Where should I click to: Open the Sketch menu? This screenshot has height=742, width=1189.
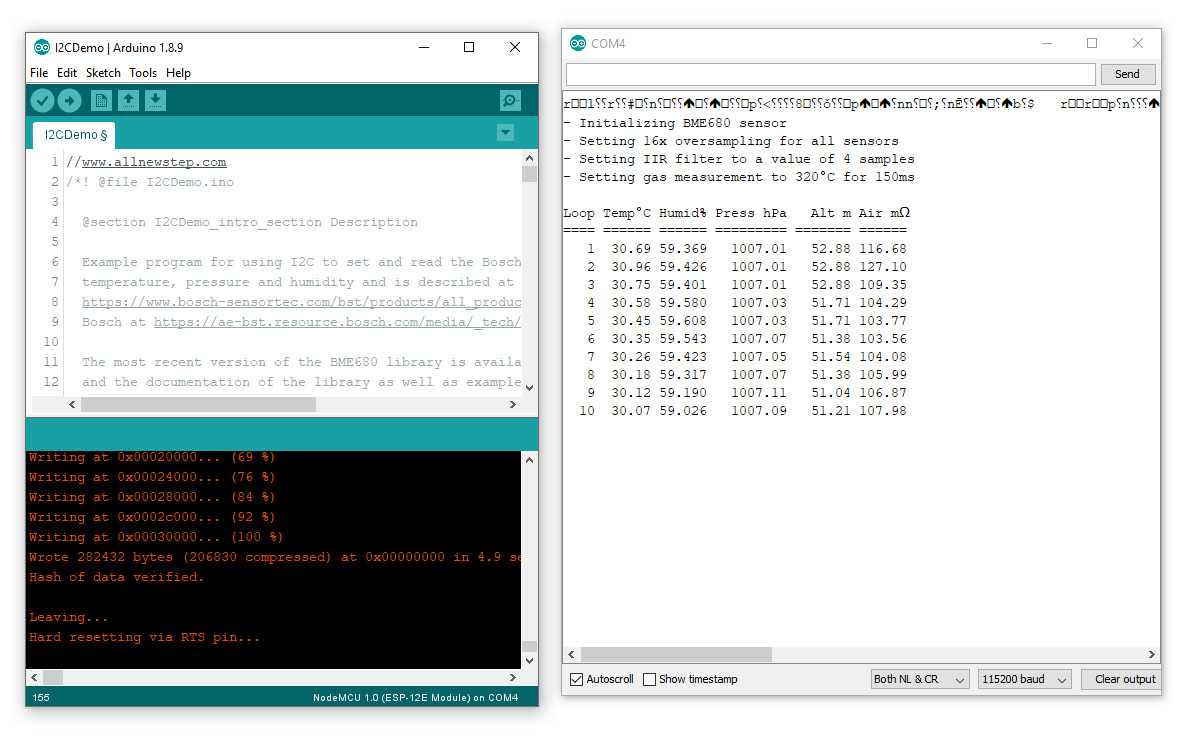pos(103,73)
